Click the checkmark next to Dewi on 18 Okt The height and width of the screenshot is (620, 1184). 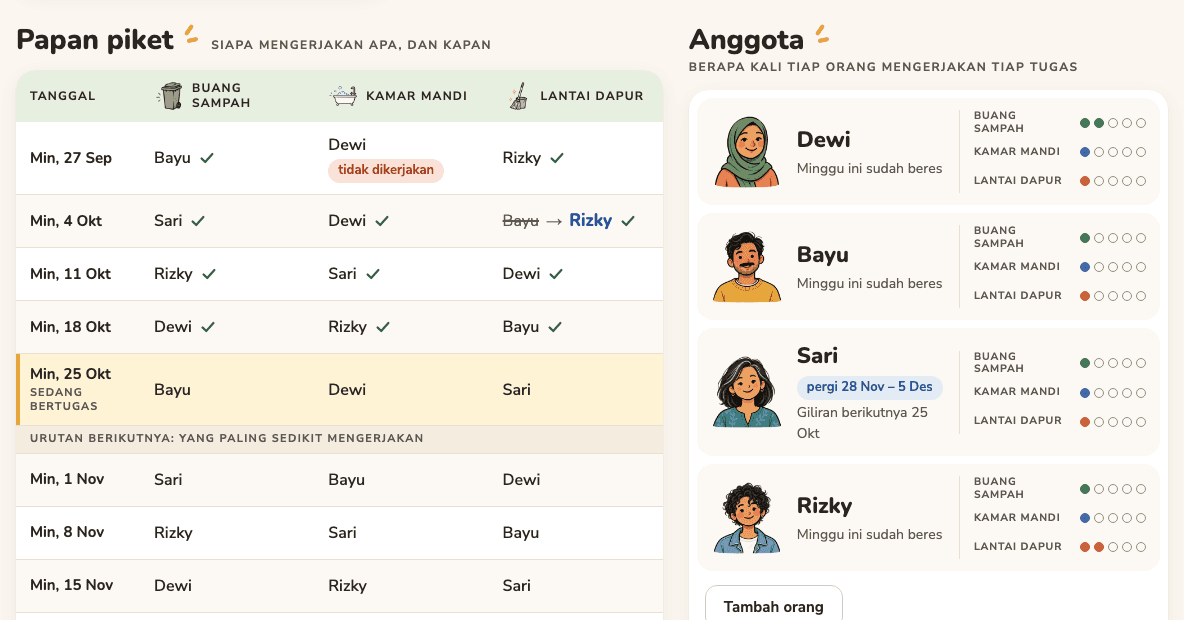(x=208, y=327)
